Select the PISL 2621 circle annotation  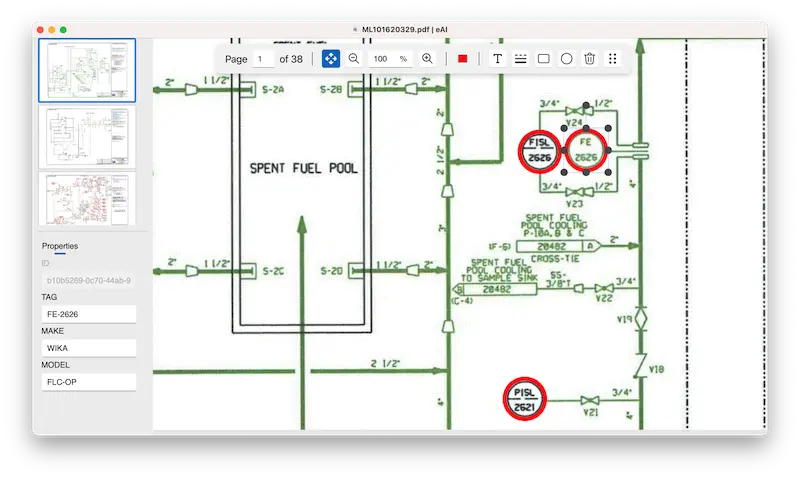(524, 399)
